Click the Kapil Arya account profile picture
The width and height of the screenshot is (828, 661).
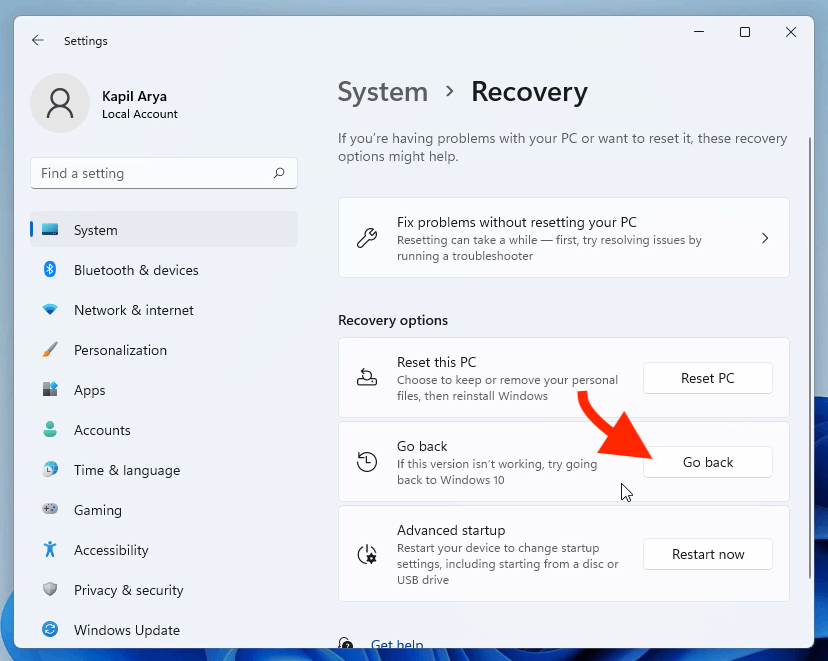[x=60, y=103]
